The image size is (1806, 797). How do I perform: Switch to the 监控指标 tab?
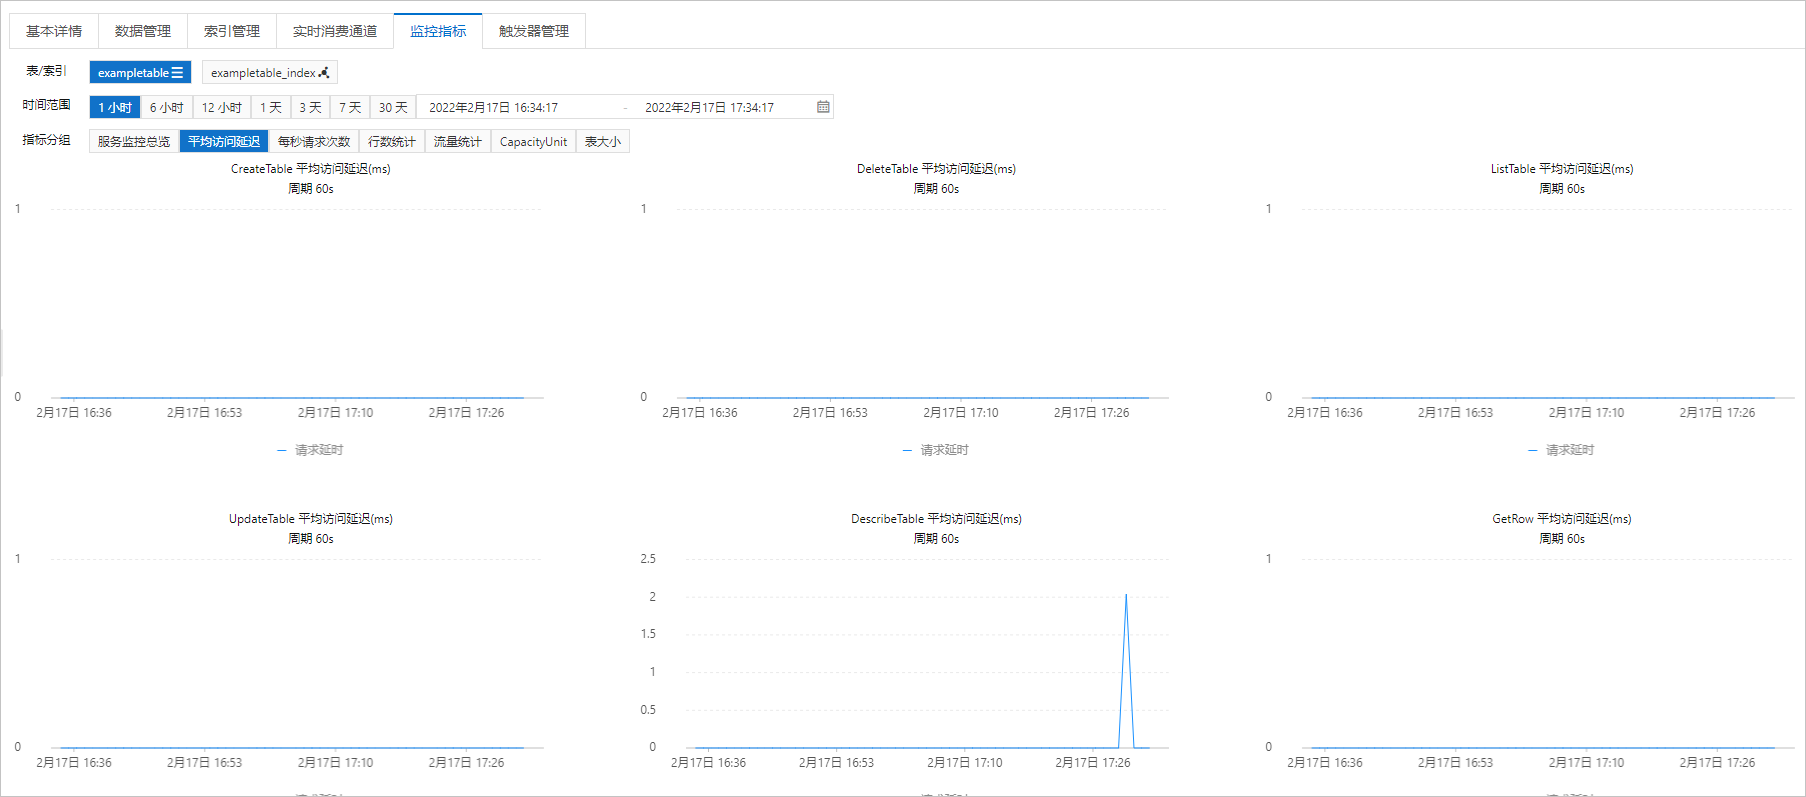pos(438,31)
